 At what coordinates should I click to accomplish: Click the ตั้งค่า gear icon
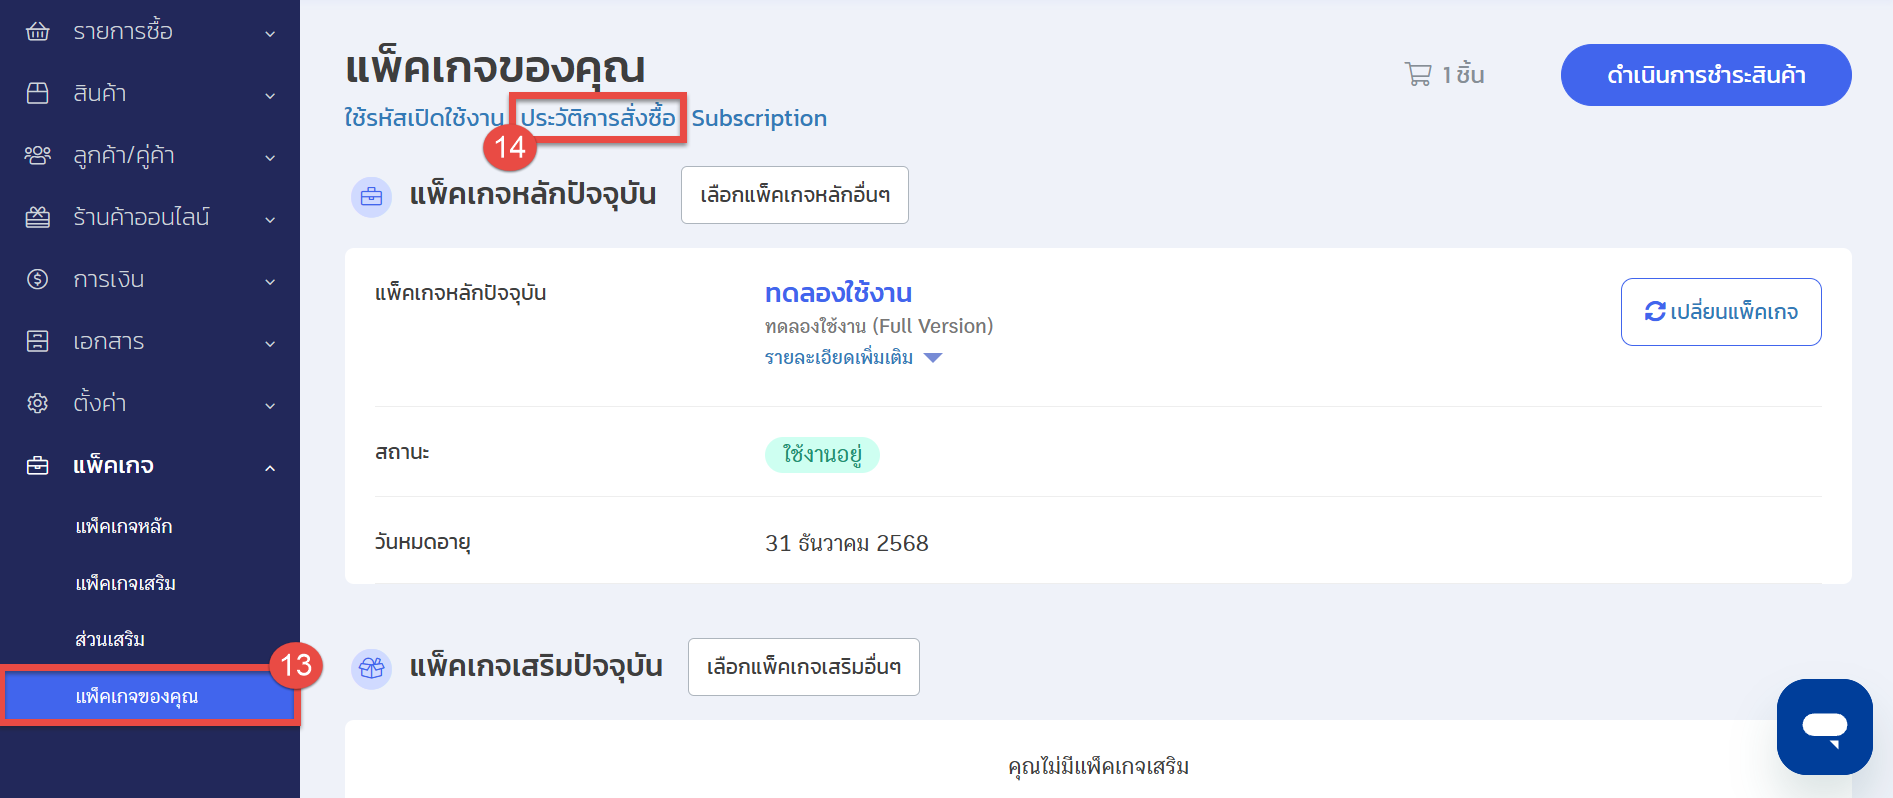[x=37, y=404]
